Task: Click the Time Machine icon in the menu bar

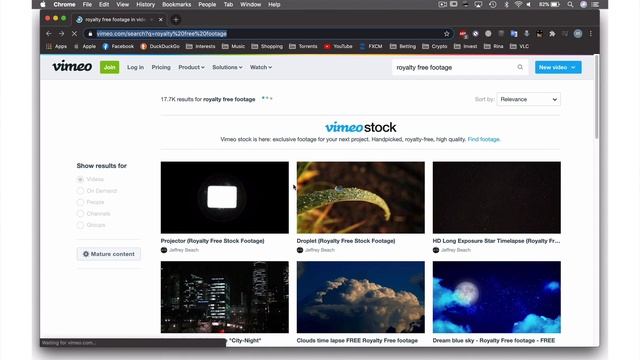Action: point(493,4)
